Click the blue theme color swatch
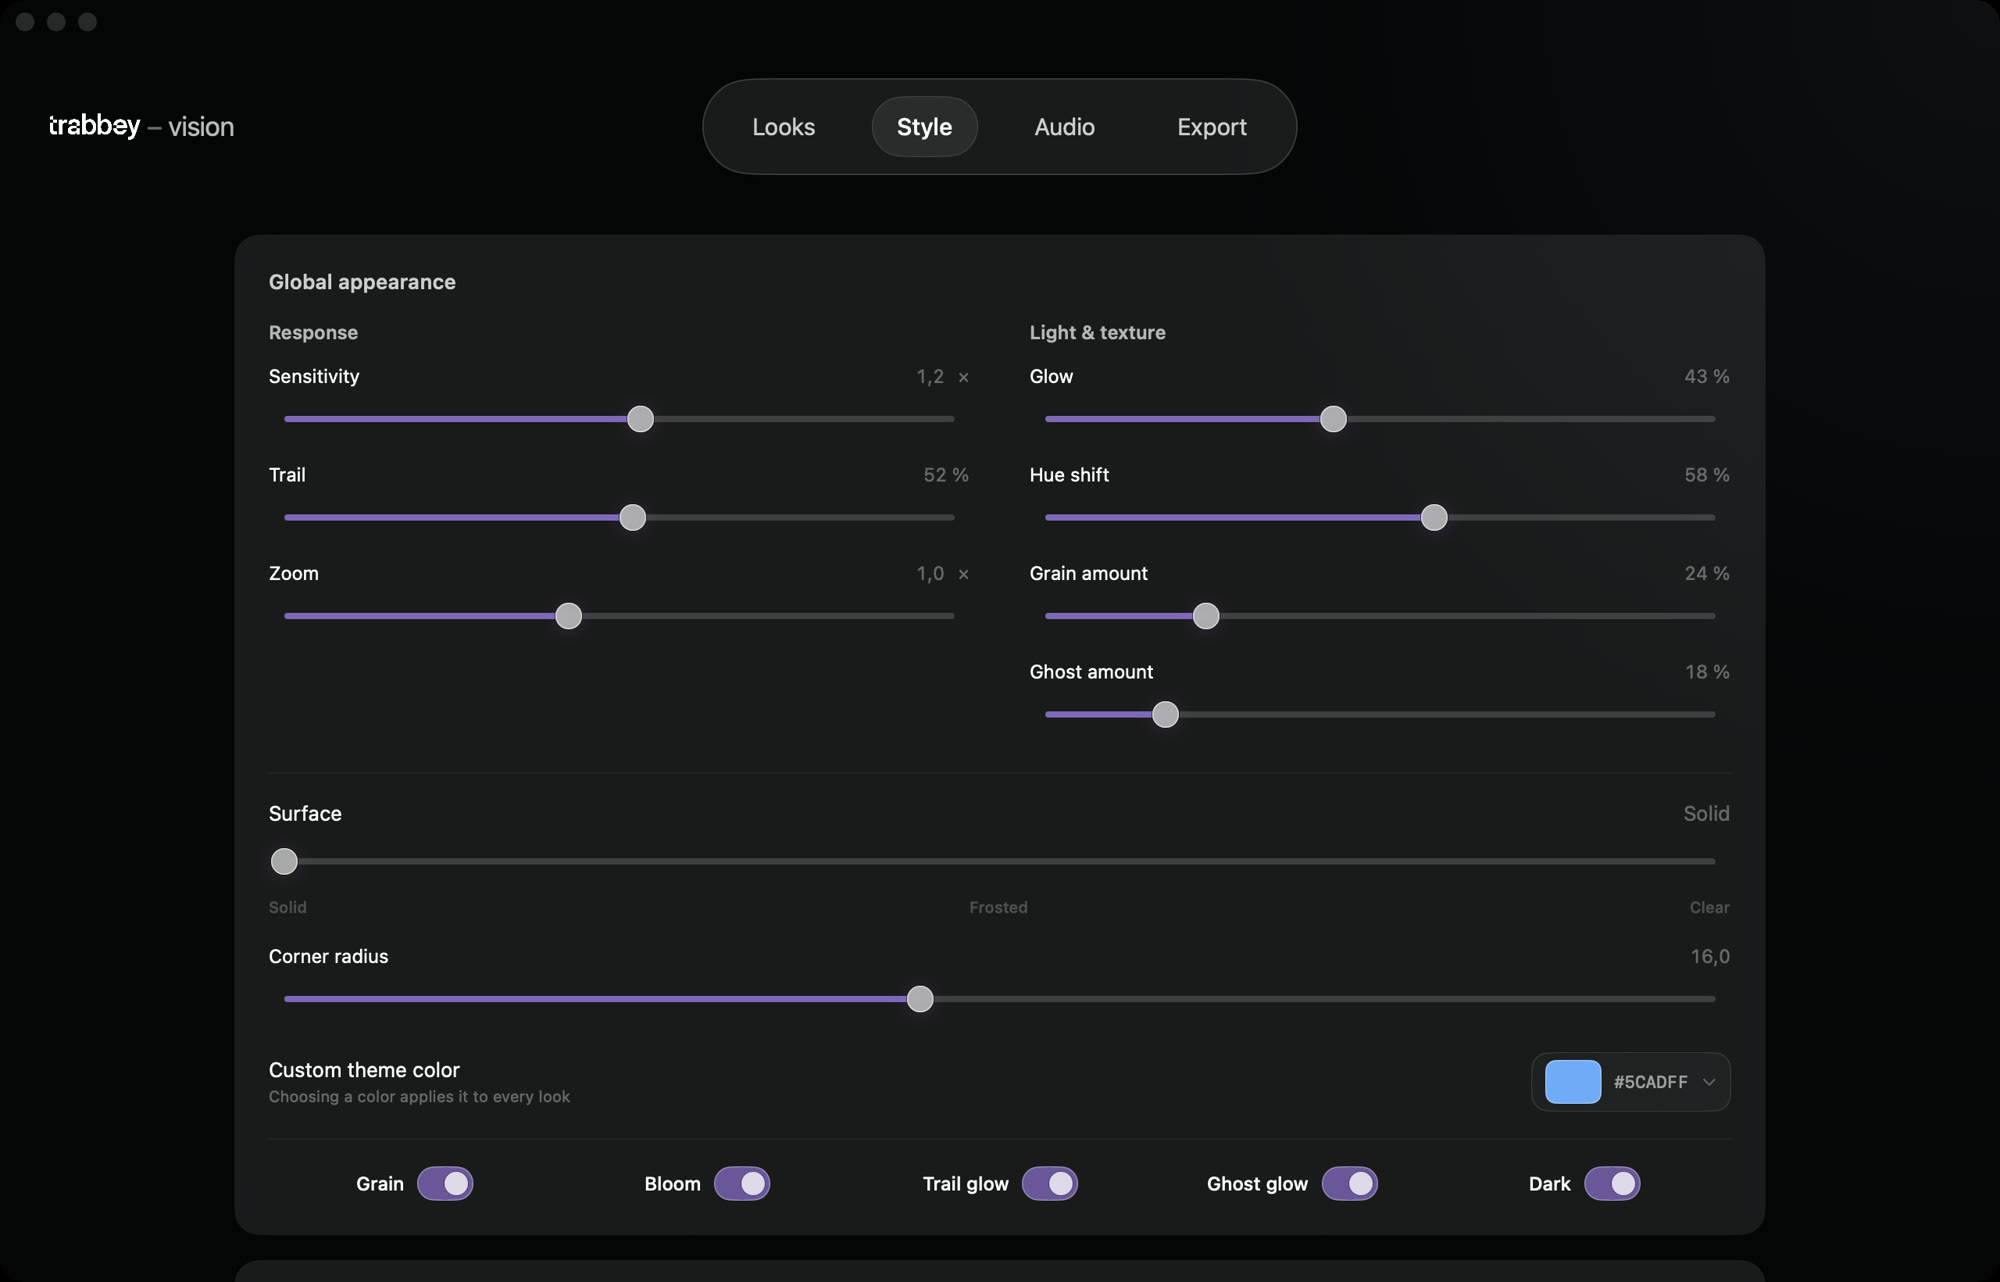The width and height of the screenshot is (2000, 1282). coord(1573,1082)
